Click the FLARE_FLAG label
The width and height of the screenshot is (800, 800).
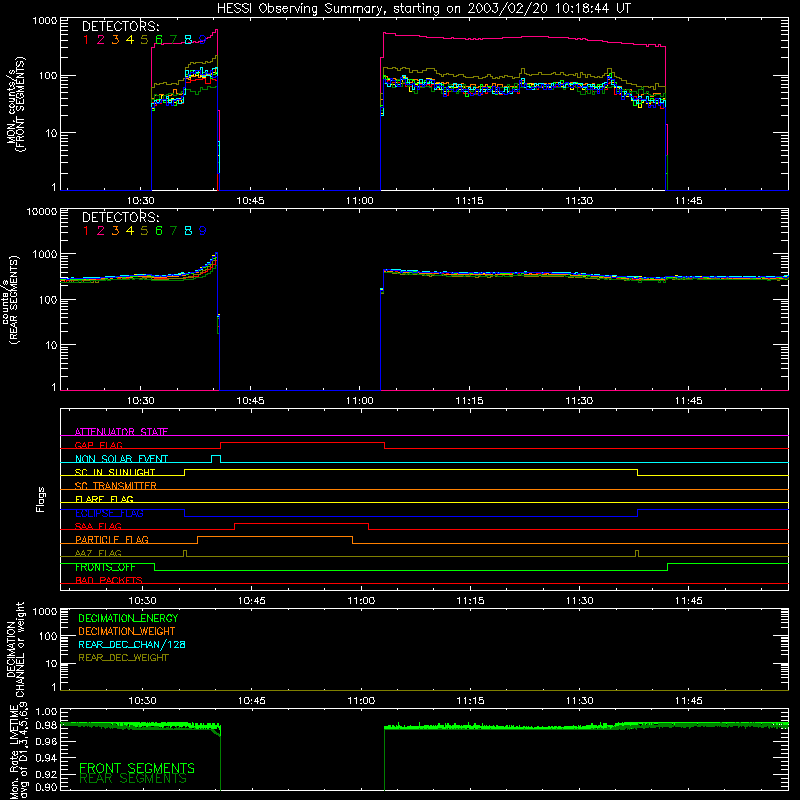tap(104, 499)
